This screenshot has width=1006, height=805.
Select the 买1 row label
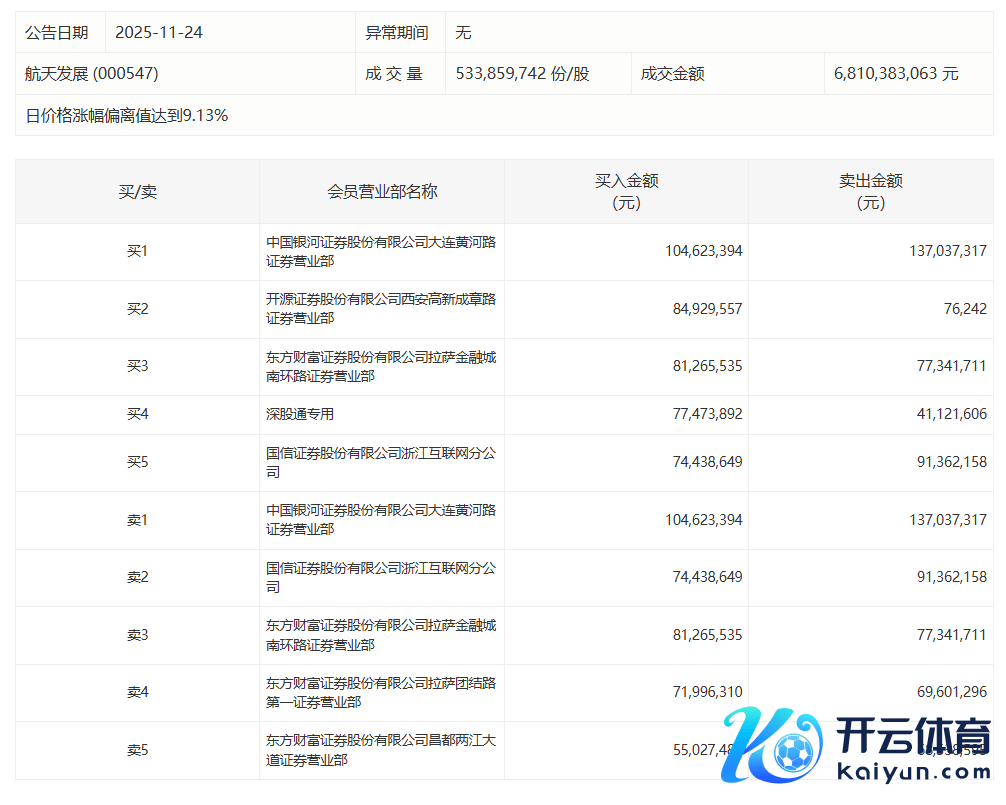pos(137,251)
